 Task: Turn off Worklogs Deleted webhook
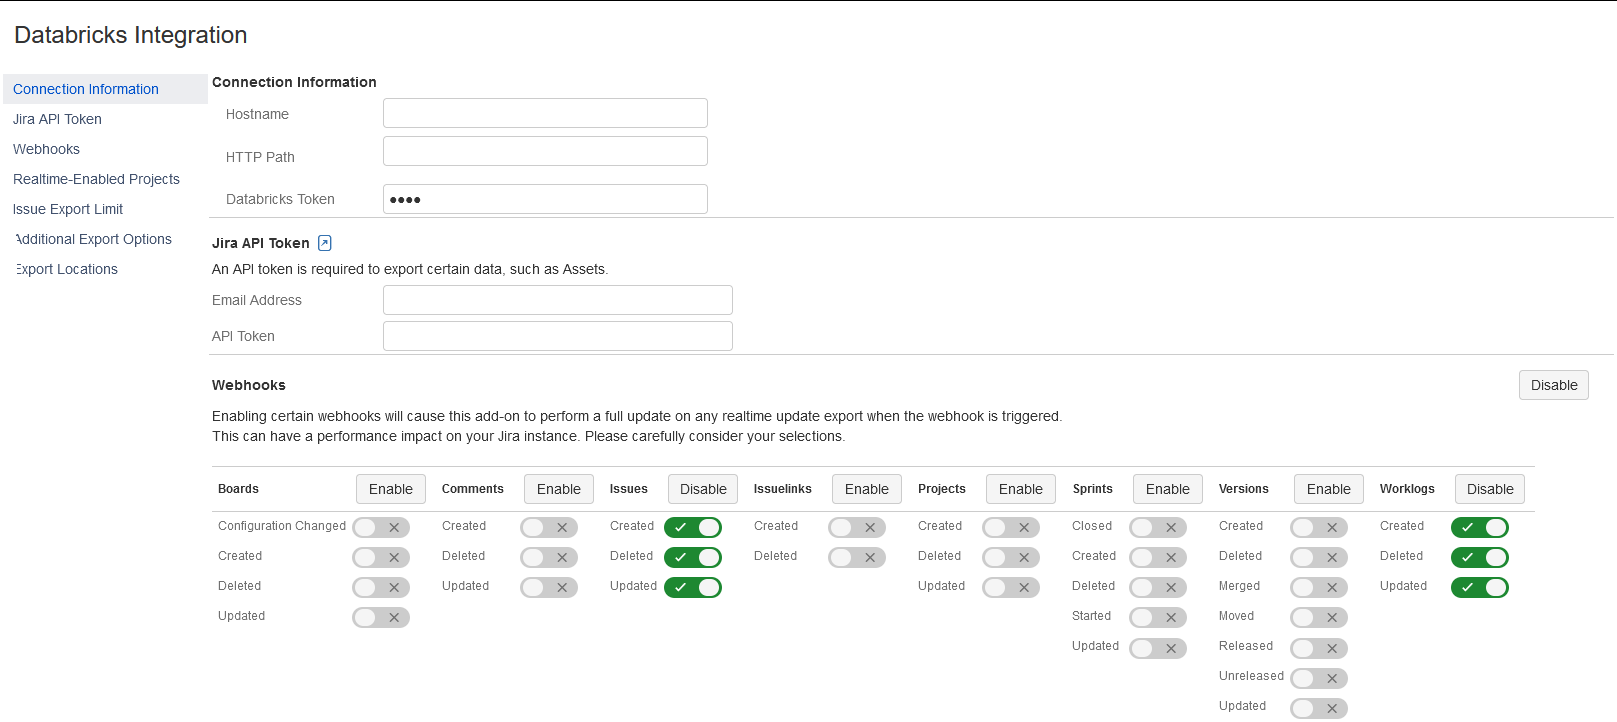[1480, 557]
